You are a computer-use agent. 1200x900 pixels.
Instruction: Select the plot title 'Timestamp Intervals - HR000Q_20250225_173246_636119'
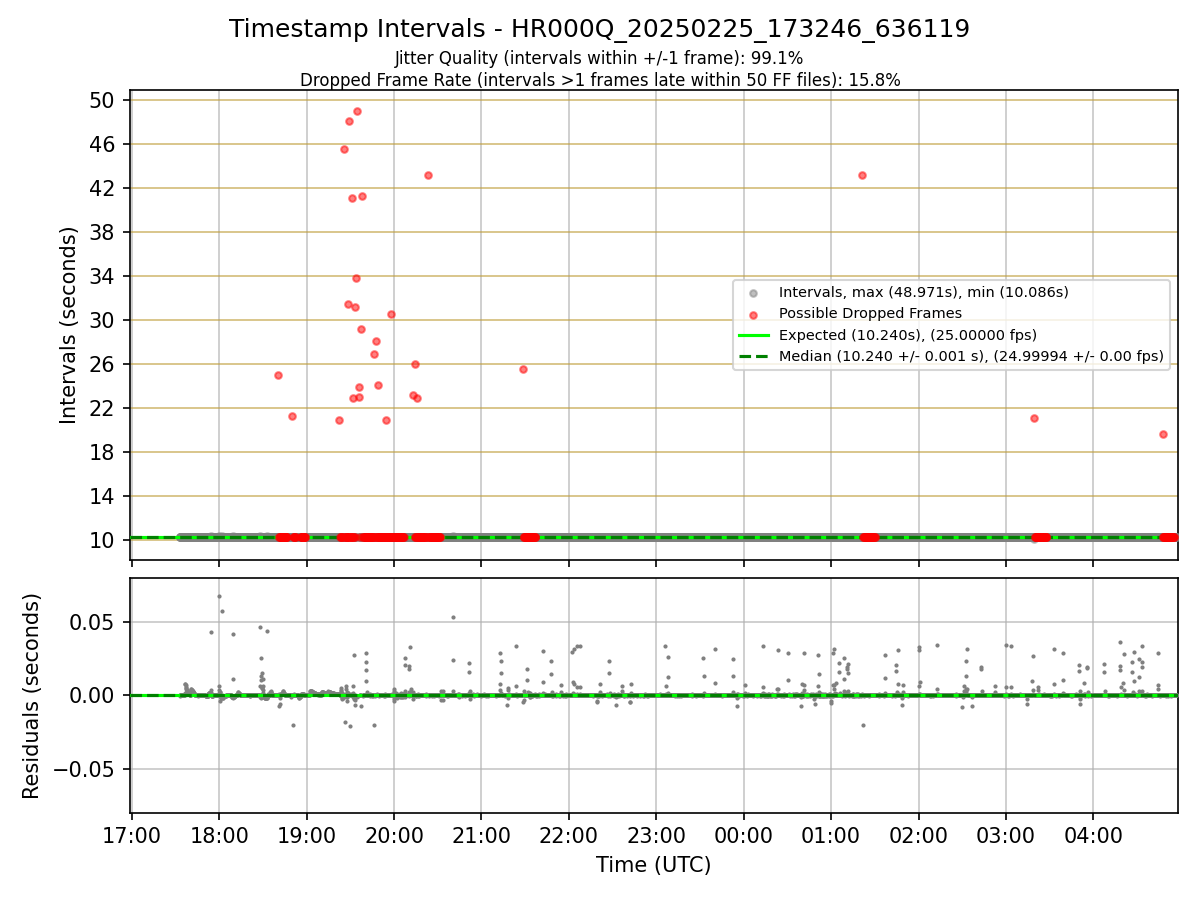pos(599,29)
